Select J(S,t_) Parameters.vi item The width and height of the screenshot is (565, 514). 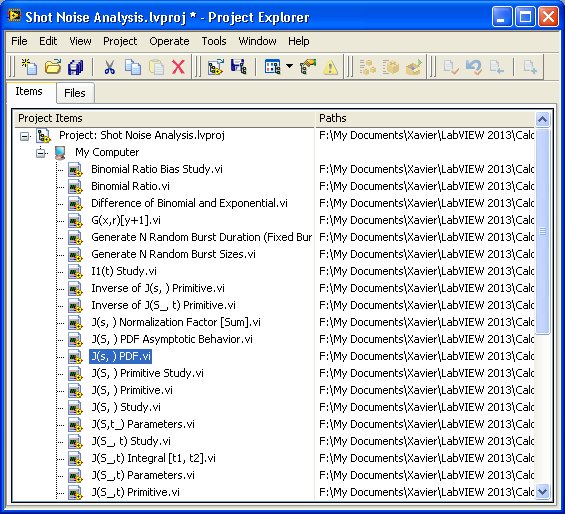[143, 424]
